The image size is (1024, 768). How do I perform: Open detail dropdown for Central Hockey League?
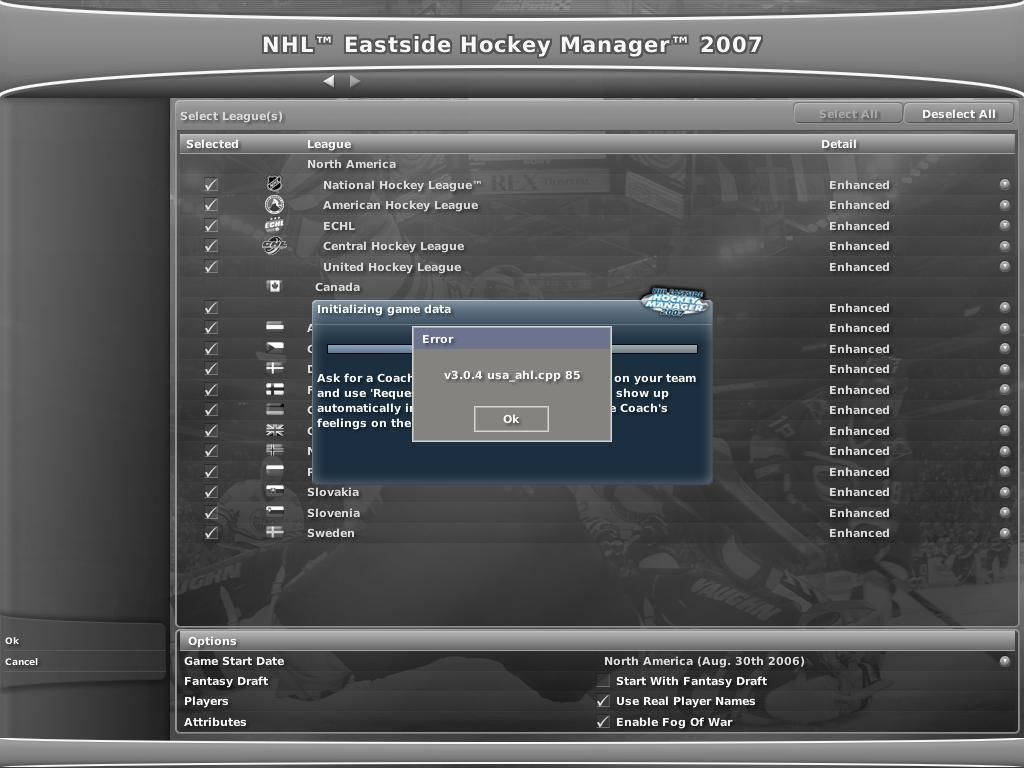[x=1004, y=246]
